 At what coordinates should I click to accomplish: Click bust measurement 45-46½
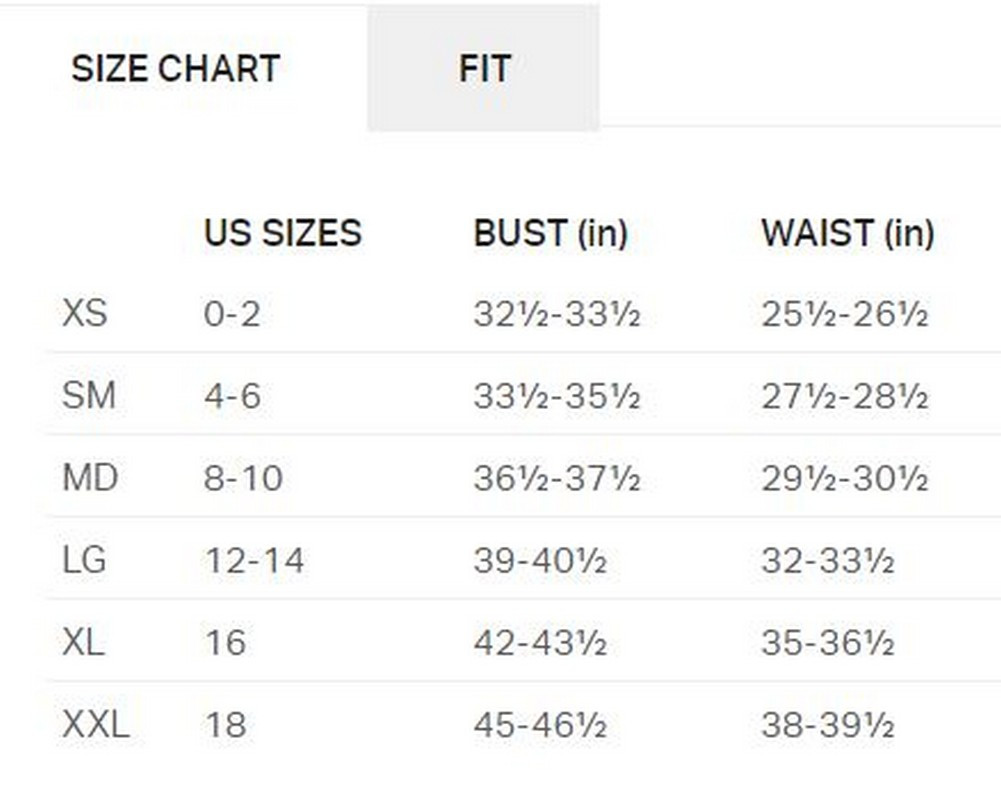pos(540,724)
